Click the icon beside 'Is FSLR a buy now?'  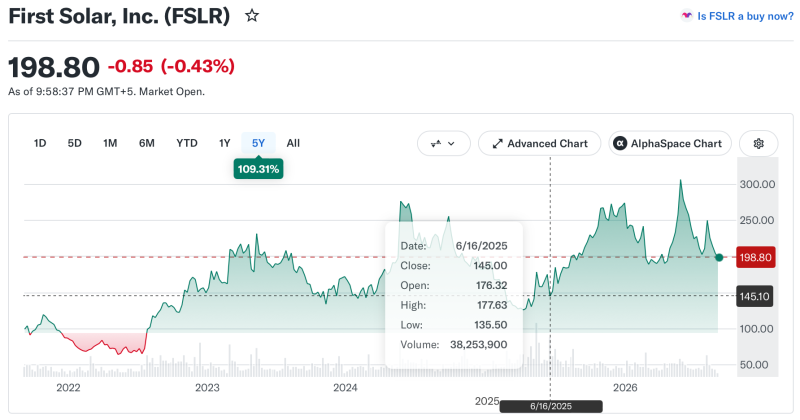point(686,16)
